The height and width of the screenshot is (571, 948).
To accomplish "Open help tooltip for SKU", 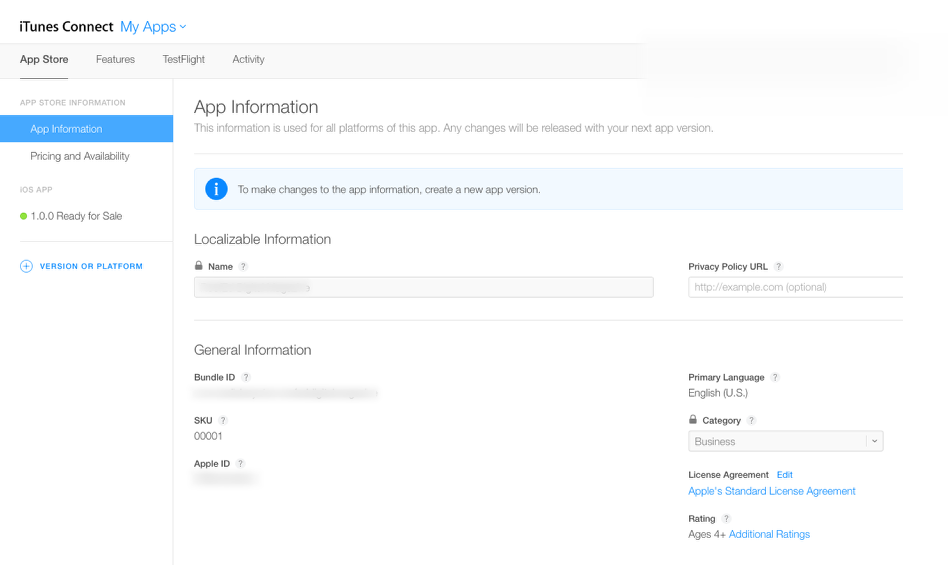I will pos(223,420).
